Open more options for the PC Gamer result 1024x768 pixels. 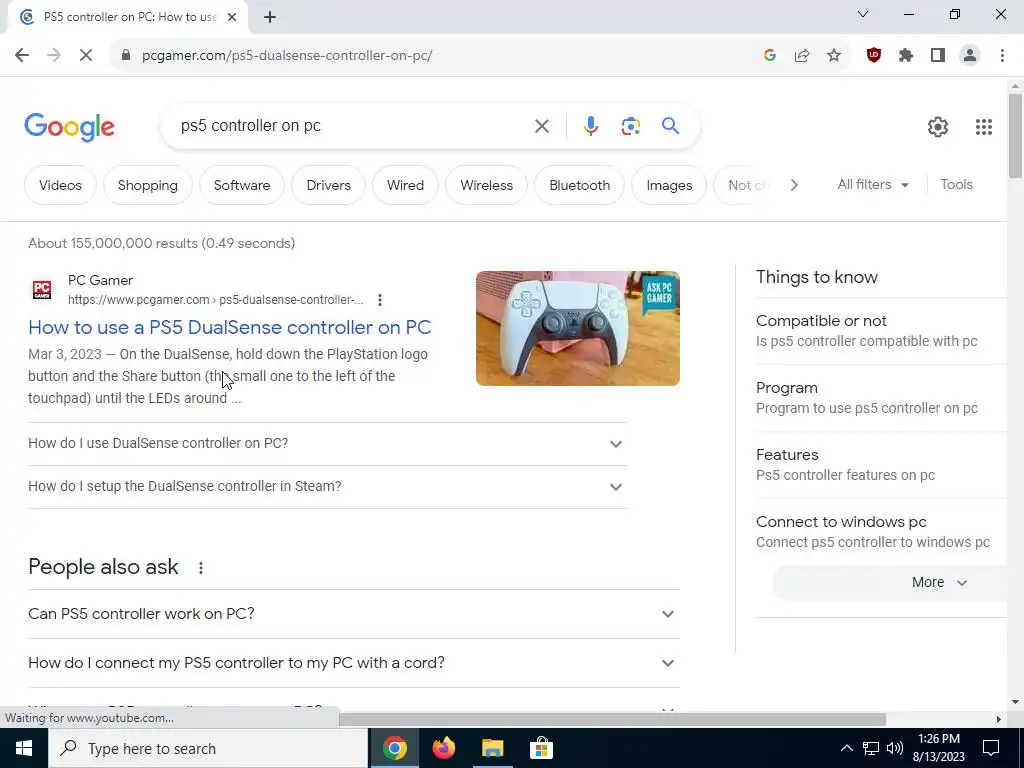379,300
